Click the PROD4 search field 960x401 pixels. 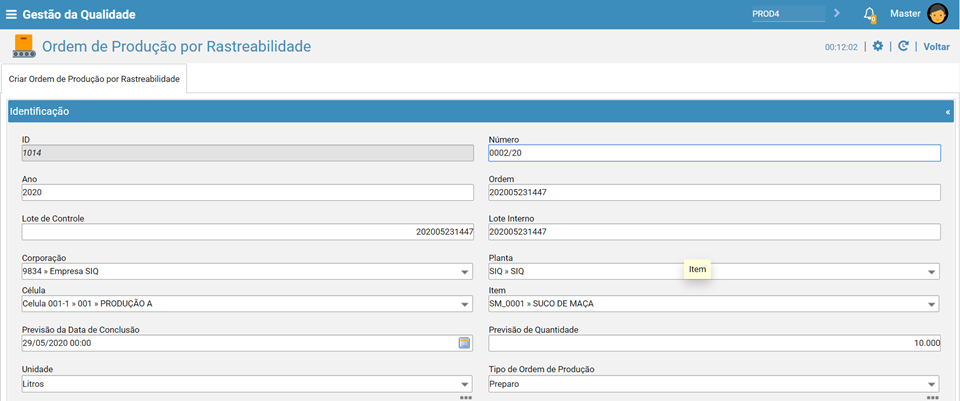pos(789,13)
